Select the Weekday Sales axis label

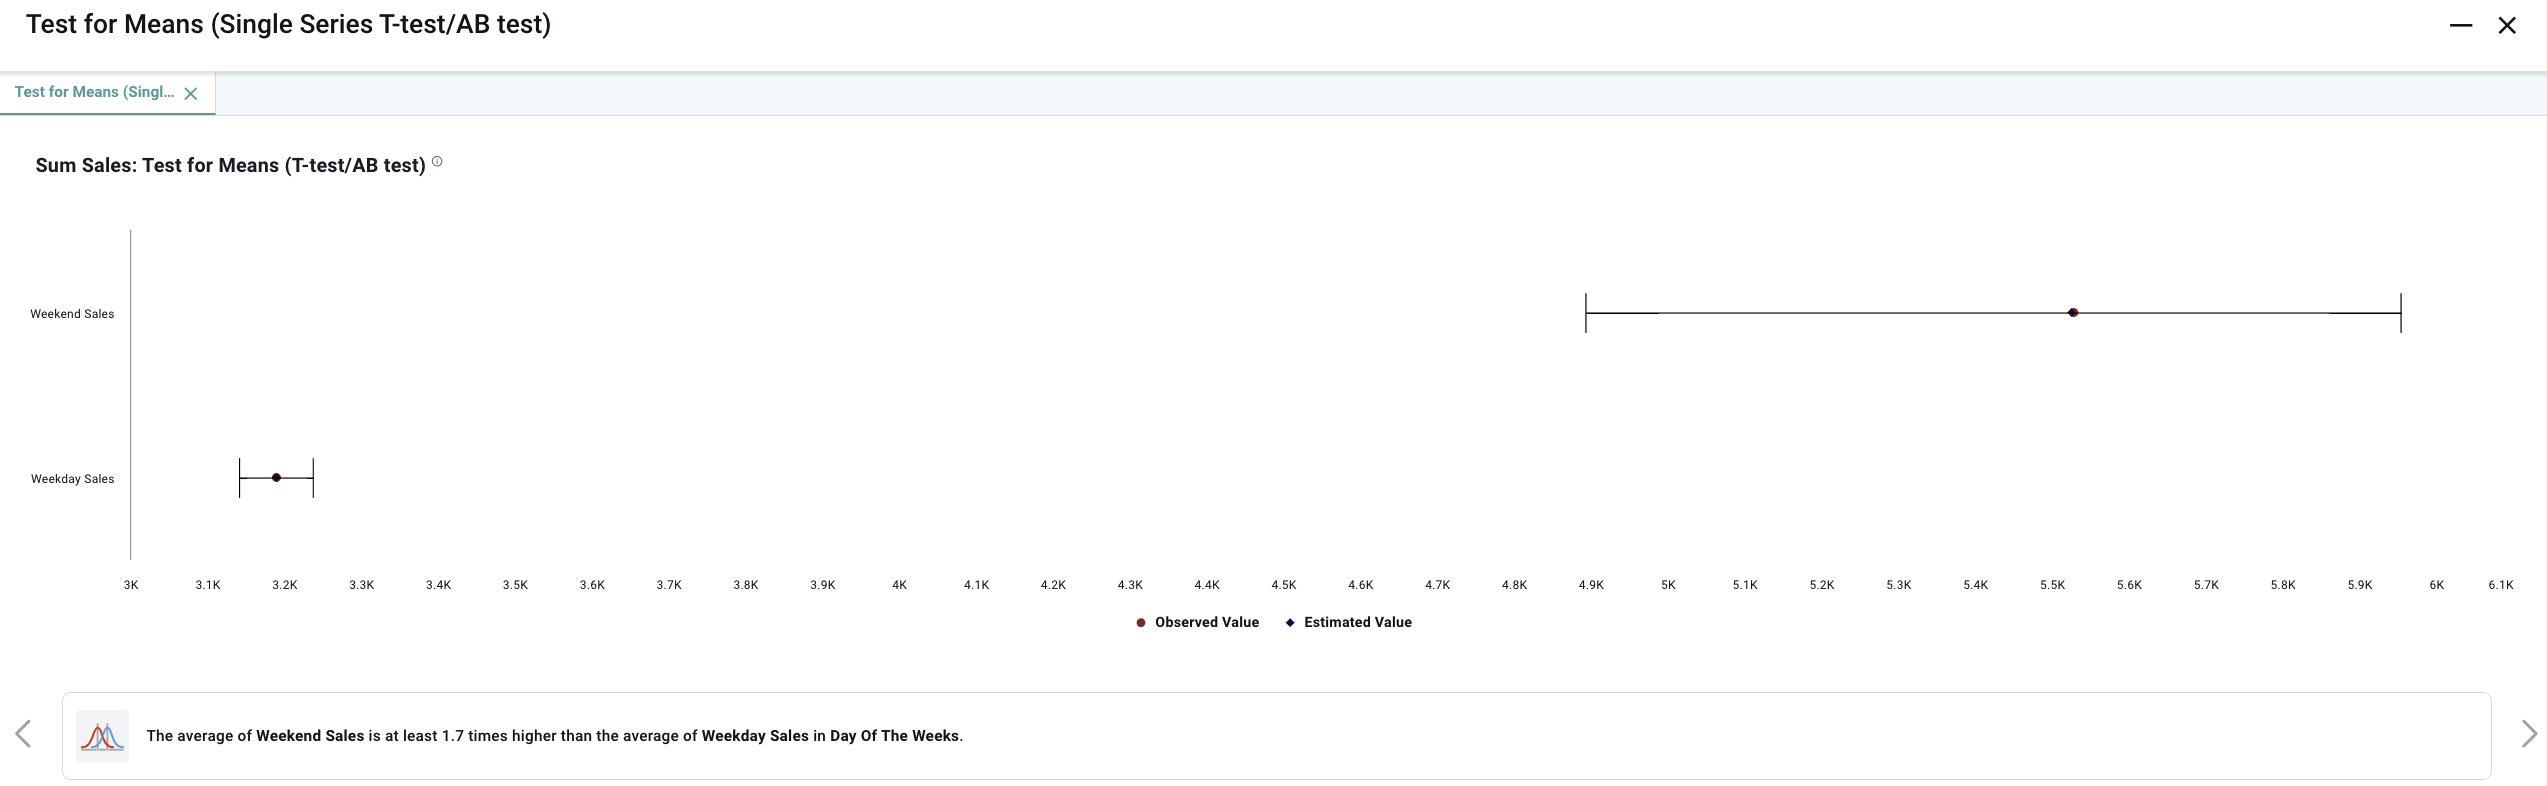pyautogui.click(x=72, y=479)
